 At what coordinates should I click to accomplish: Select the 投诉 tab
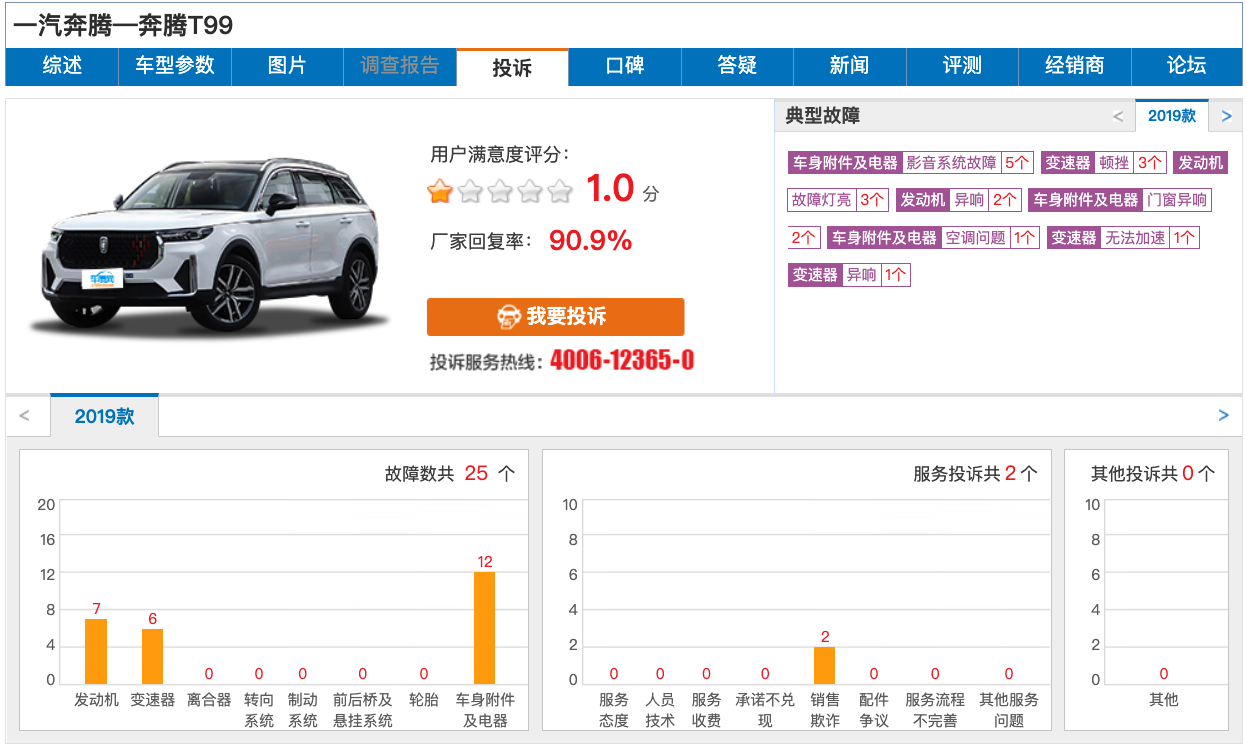click(512, 67)
